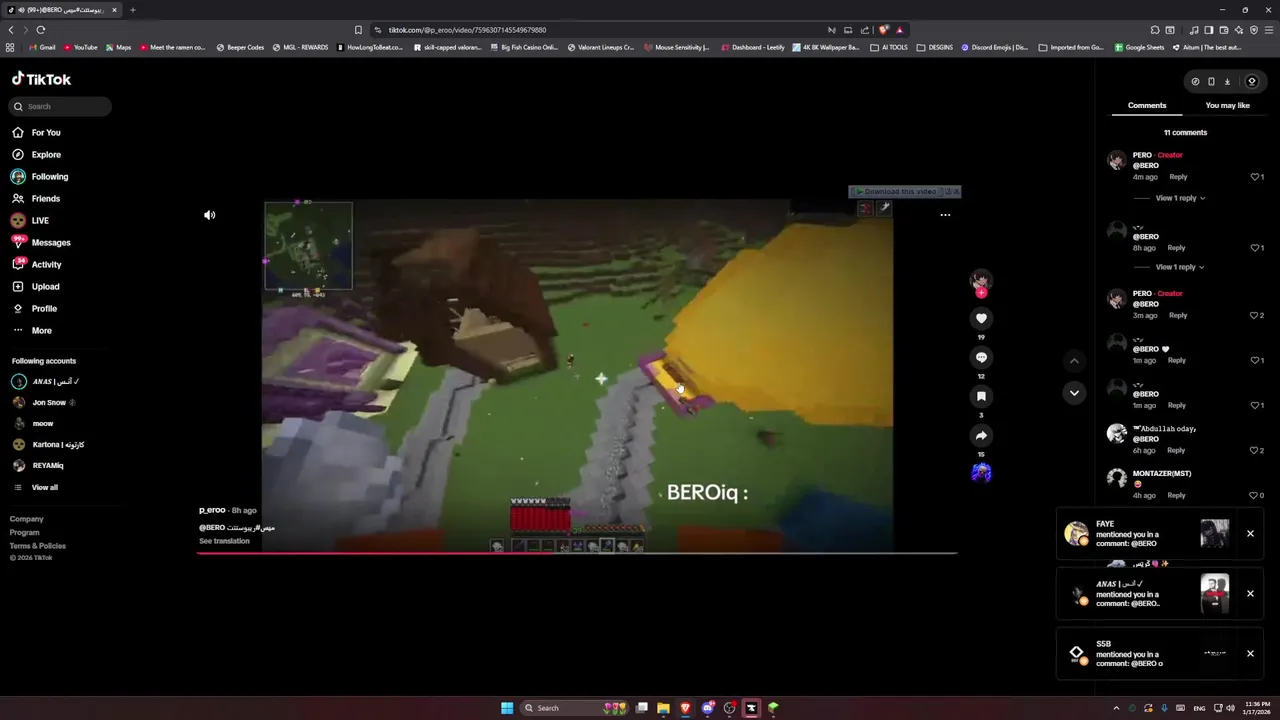This screenshot has height=720, width=1280.
Task: Reply to Abdullah oday's comment
Action: pyautogui.click(x=1176, y=450)
